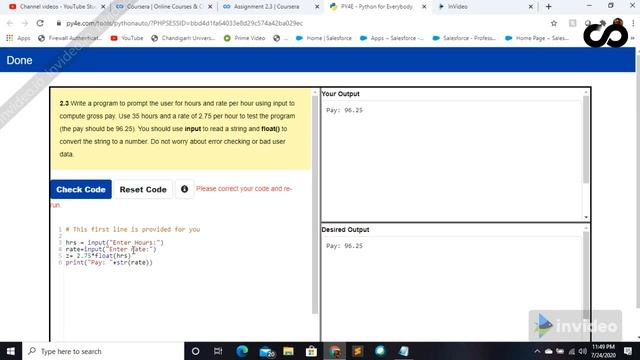Open the Salesforce - Professional bookmark
Image resolution: width=640 pixels, height=360 pixels.
(x=464, y=38)
